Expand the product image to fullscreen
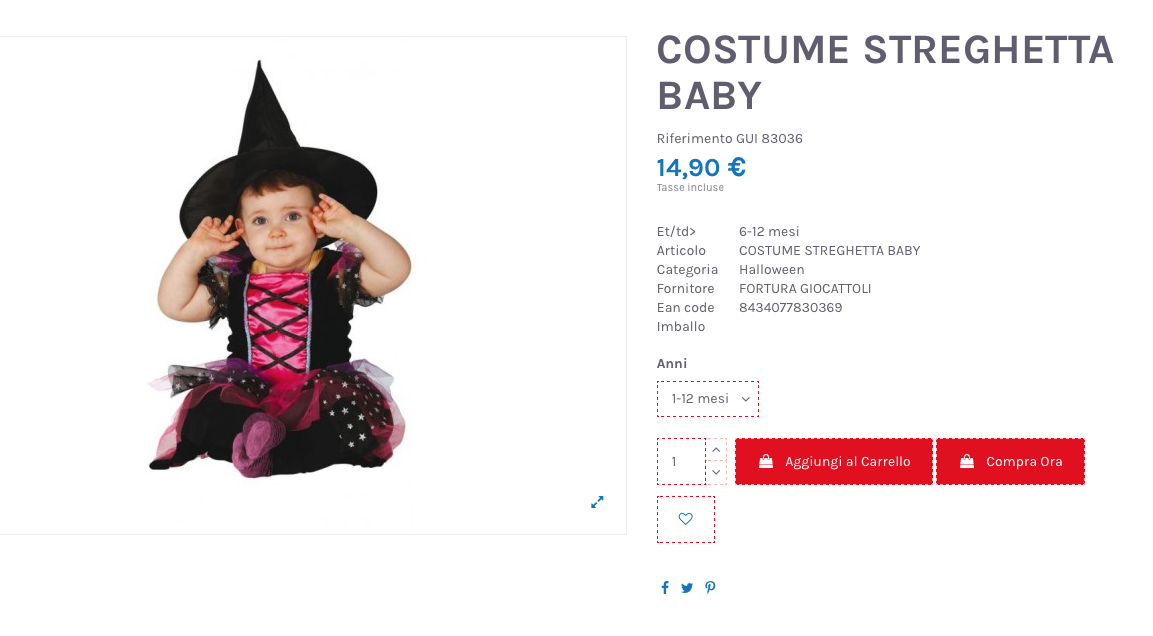The image size is (1153, 636). [x=597, y=502]
